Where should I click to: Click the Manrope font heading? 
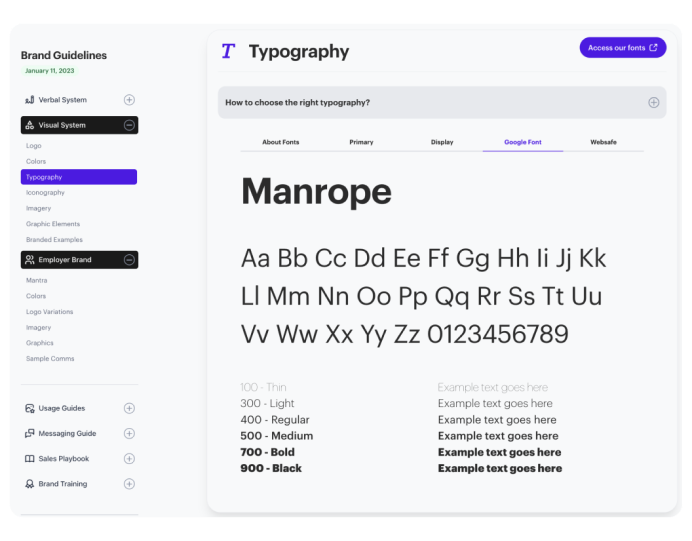pyautogui.click(x=316, y=192)
